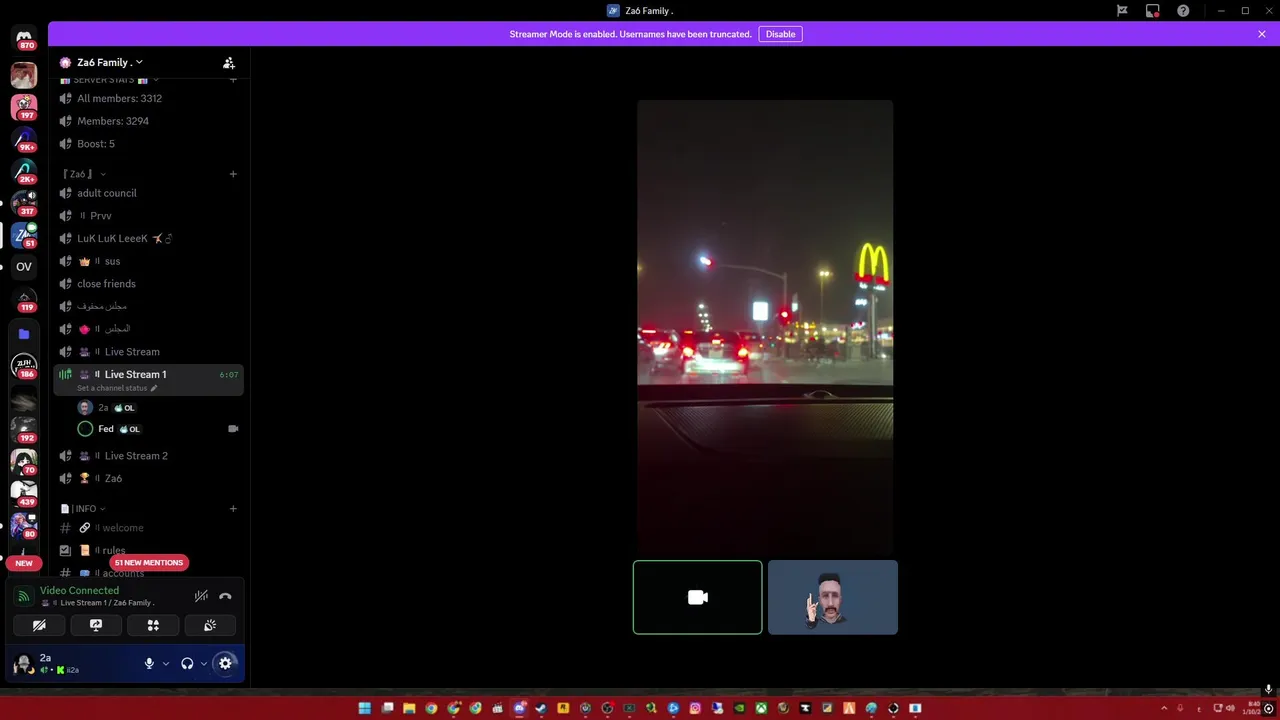1280x720 pixels.
Task: Open the Windows Start menu
Action: (365, 708)
